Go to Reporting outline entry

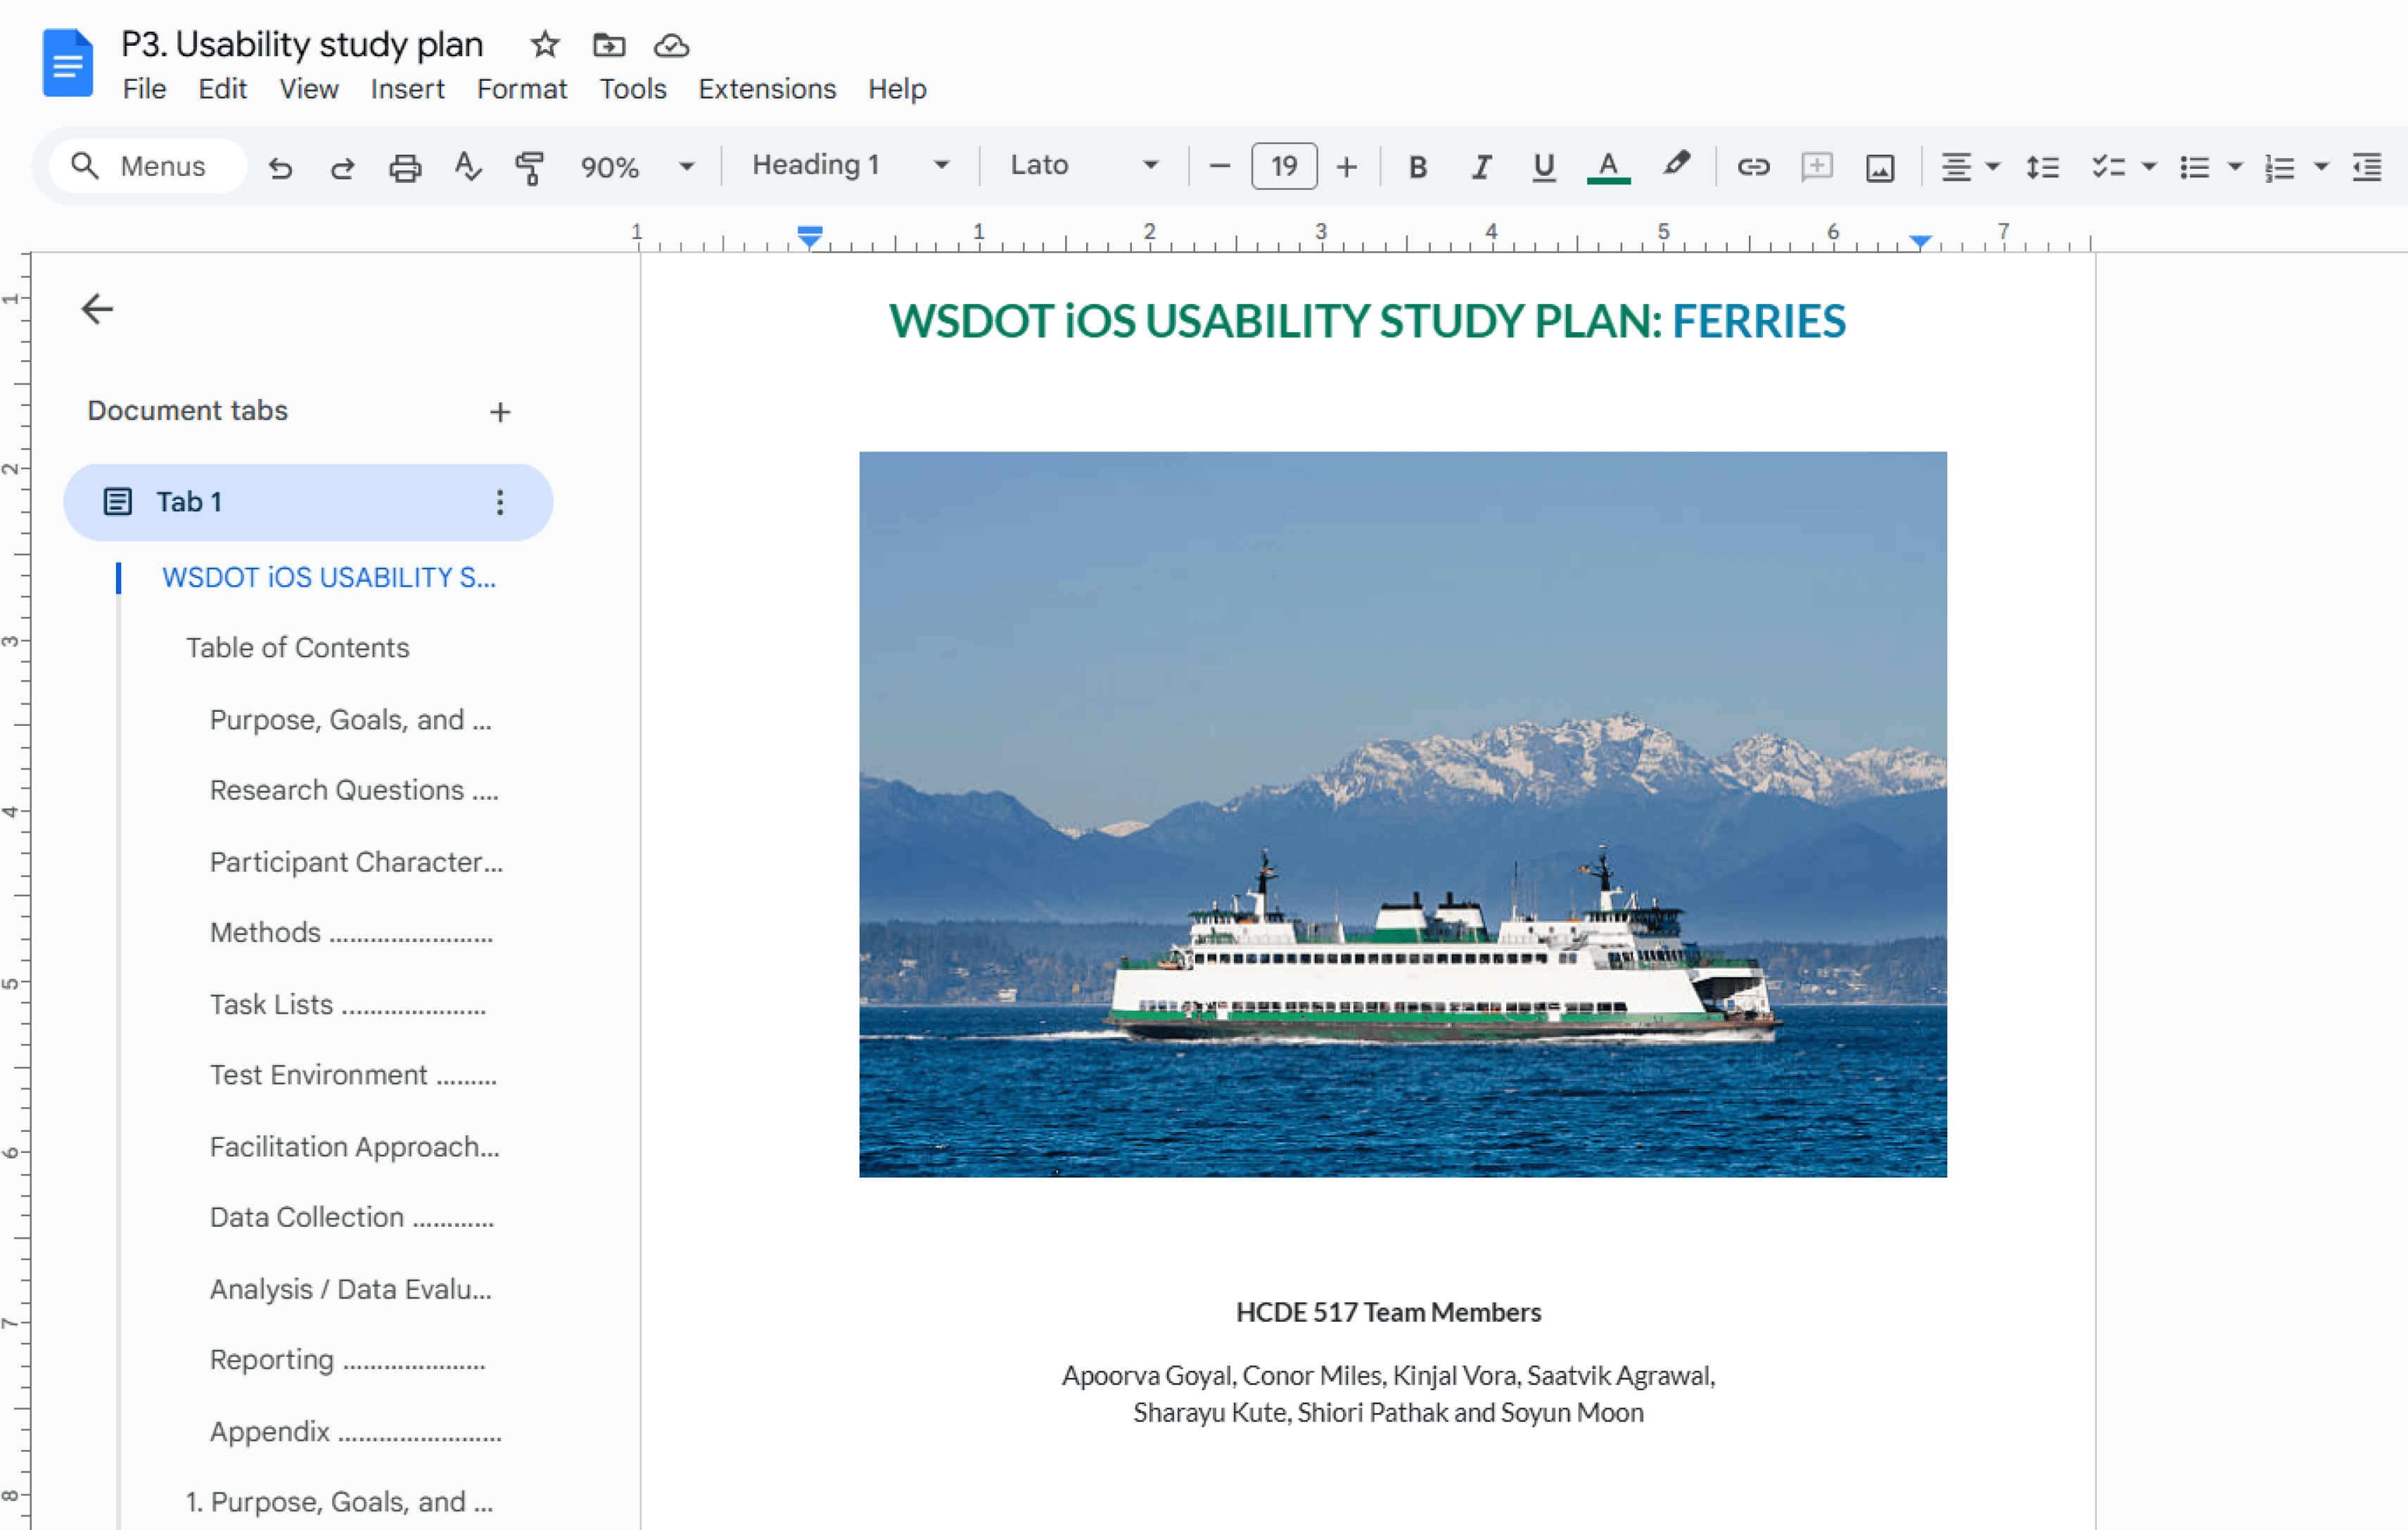[x=348, y=1360]
